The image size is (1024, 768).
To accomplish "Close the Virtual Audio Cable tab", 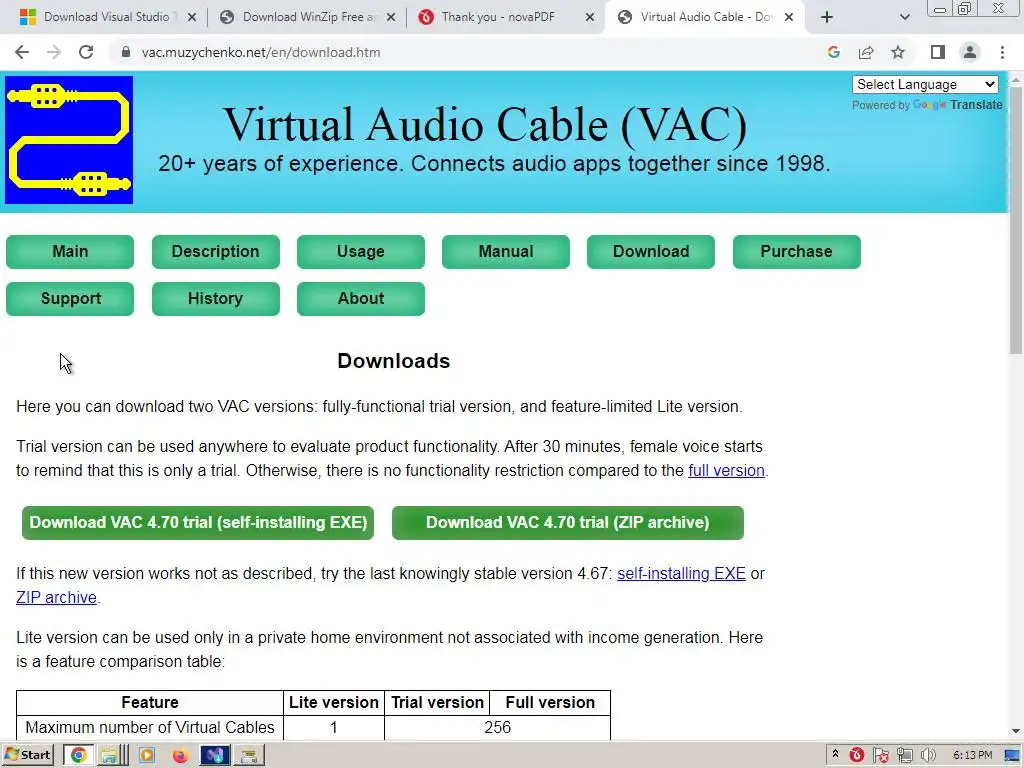I will coord(789,17).
